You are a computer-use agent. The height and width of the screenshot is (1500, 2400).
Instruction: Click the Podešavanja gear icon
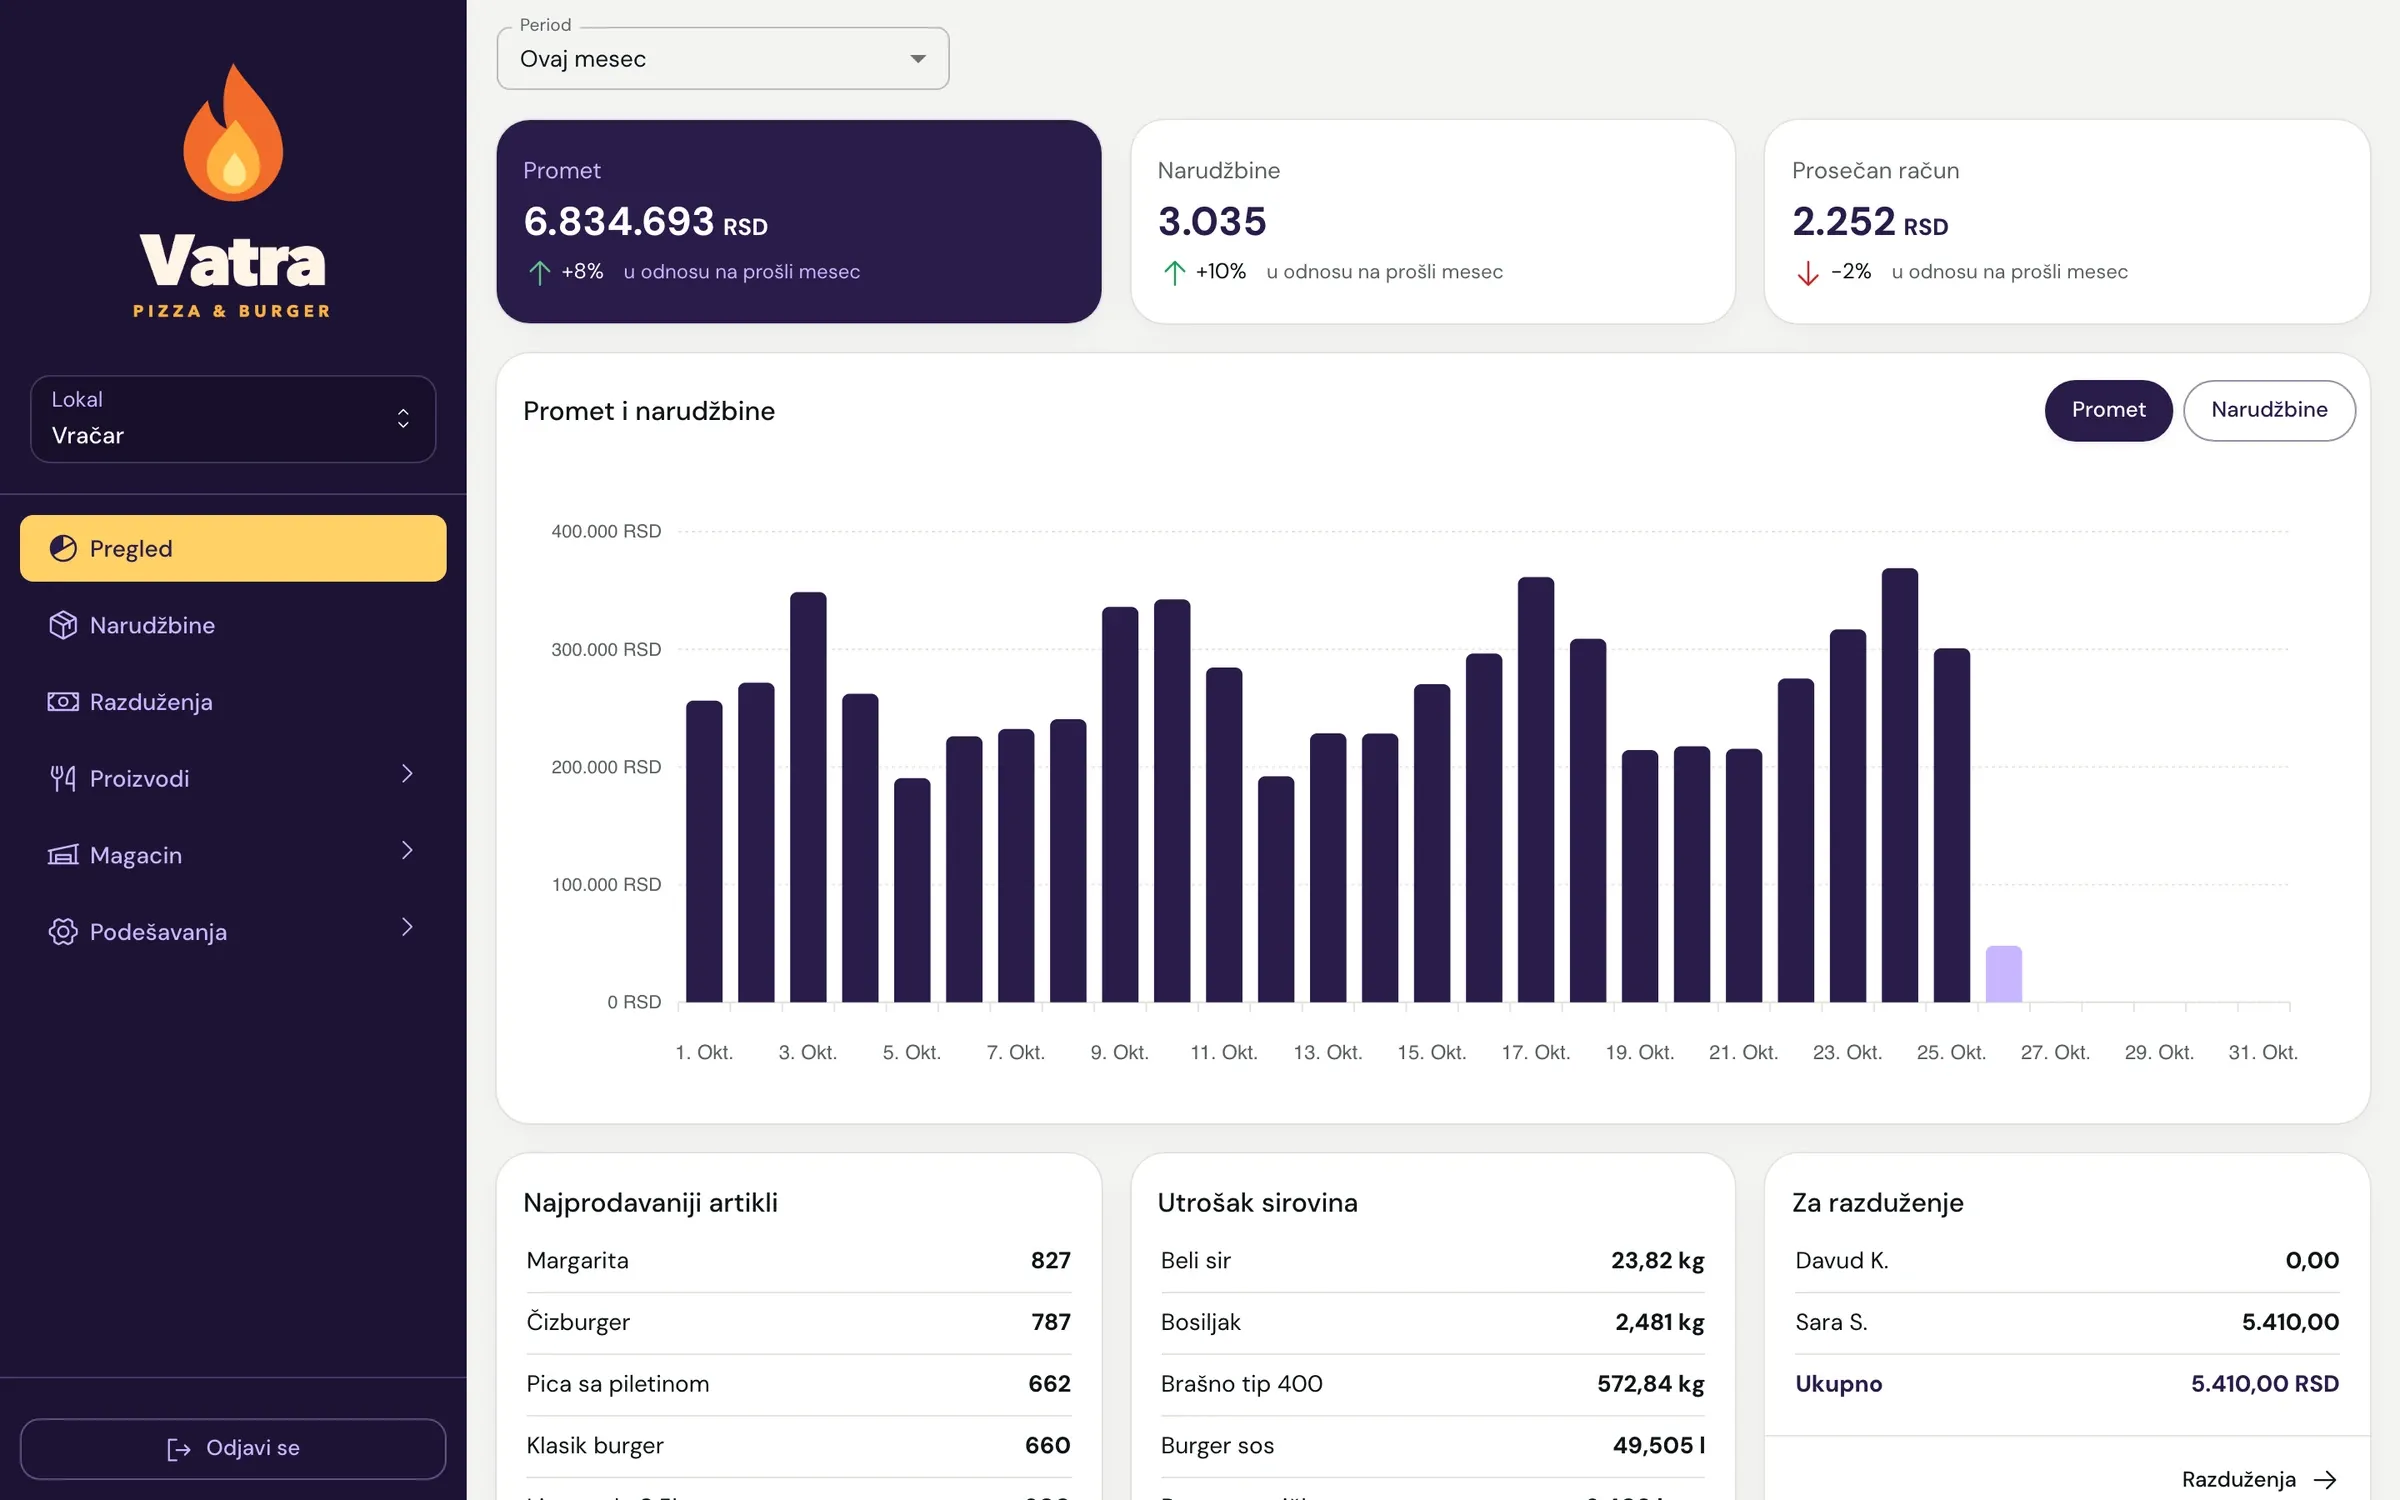pos(63,932)
